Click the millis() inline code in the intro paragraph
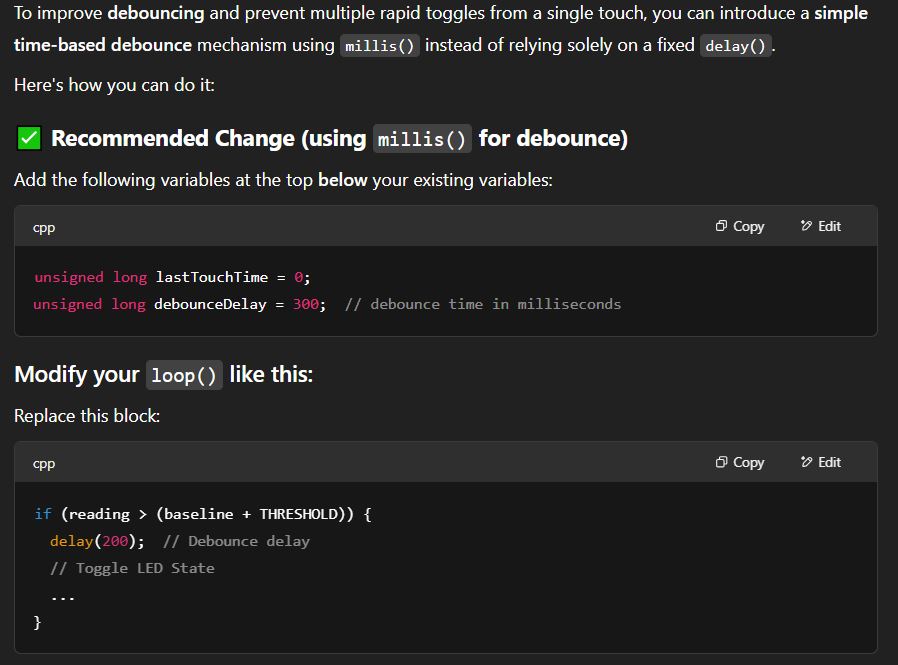This screenshot has width=898, height=665. [380, 46]
